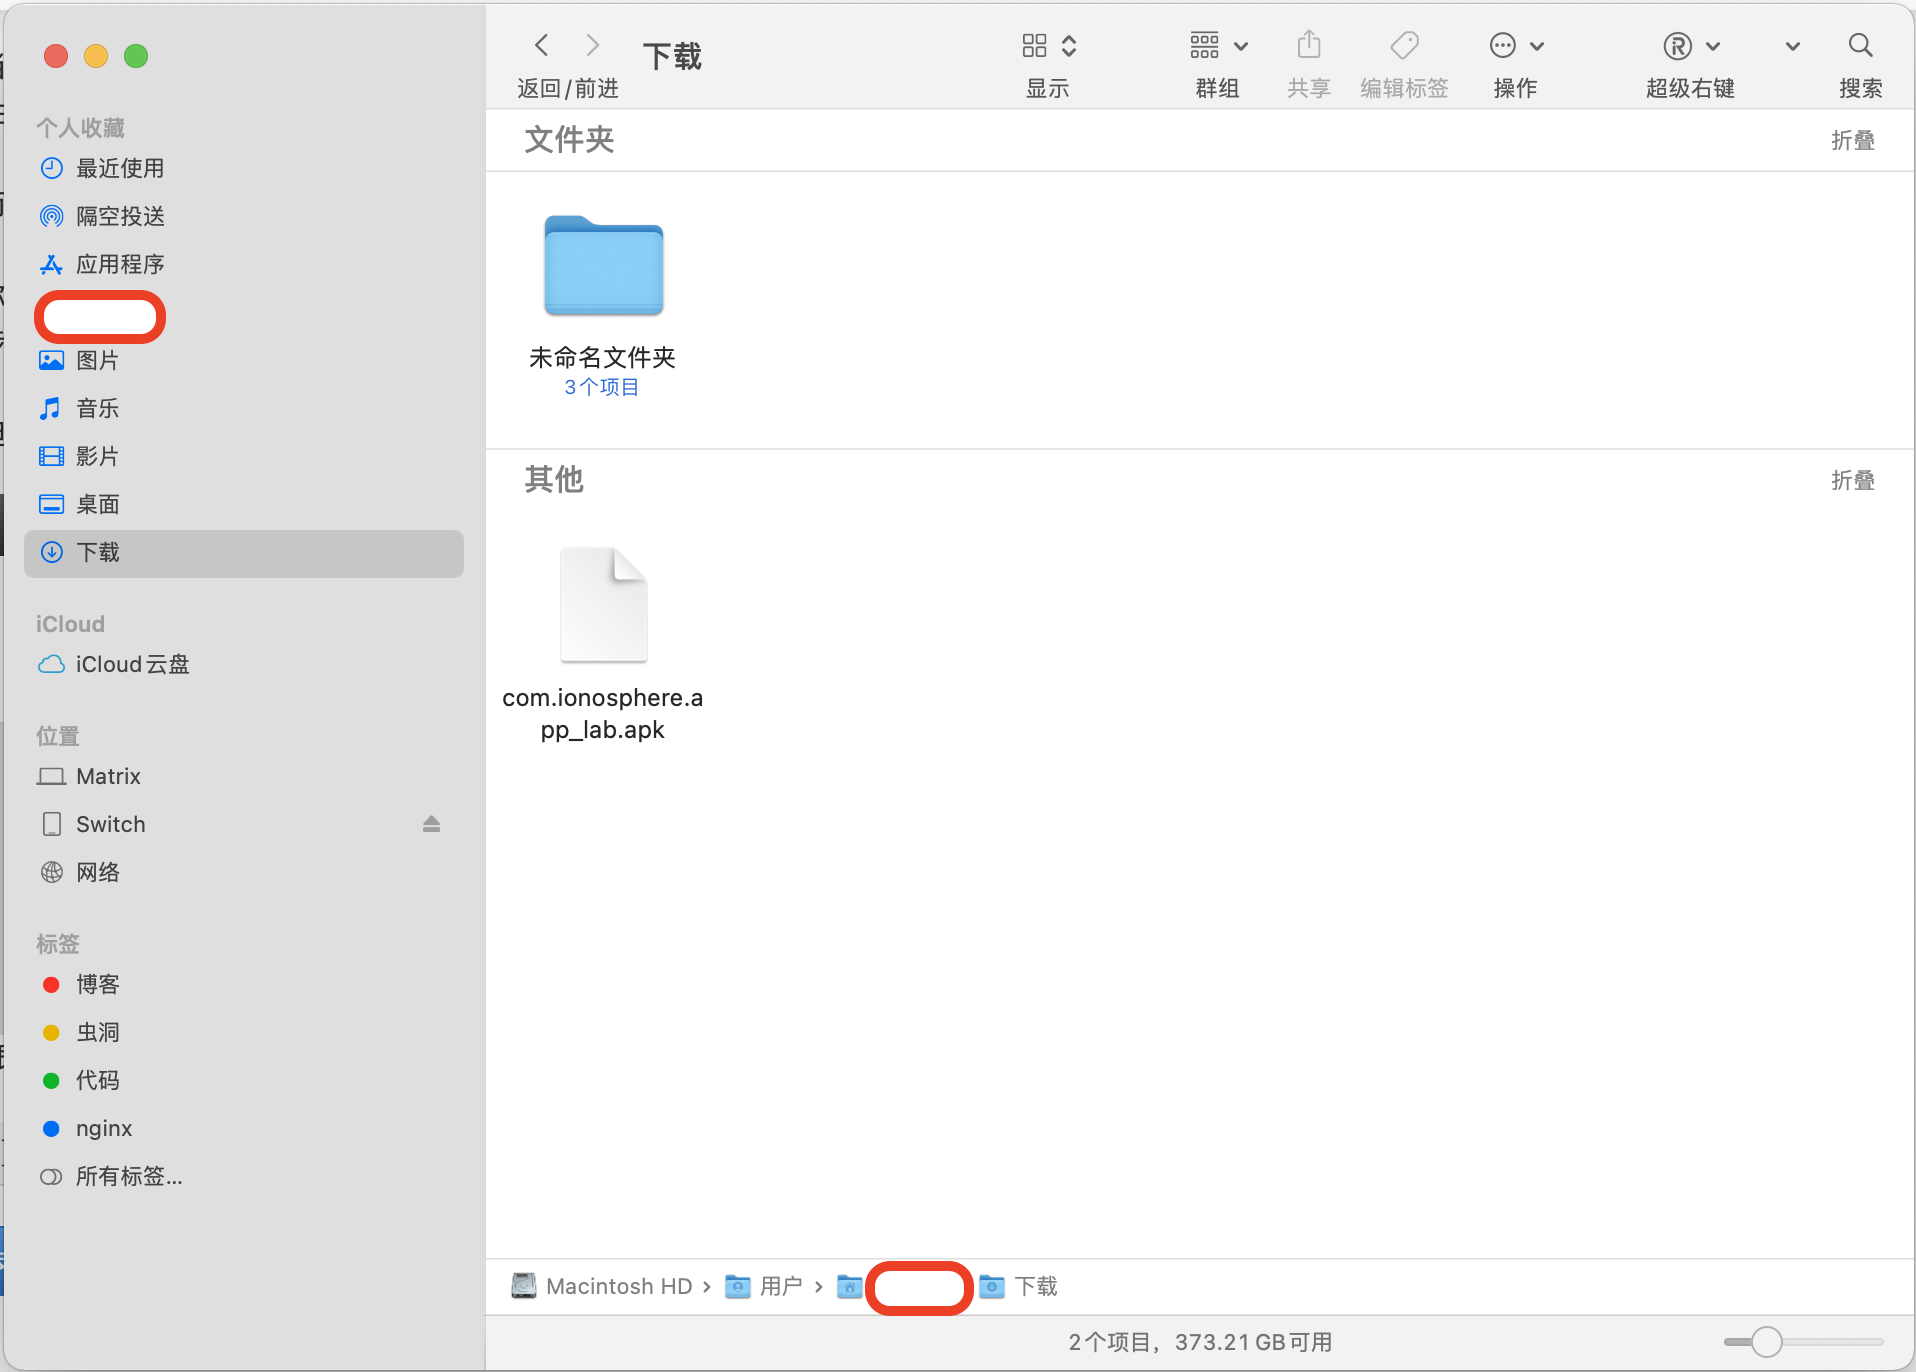The height and width of the screenshot is (1372, 1916).
Task: Select the 未命名文件夹 folder icon
Action: tap(603, 266)
